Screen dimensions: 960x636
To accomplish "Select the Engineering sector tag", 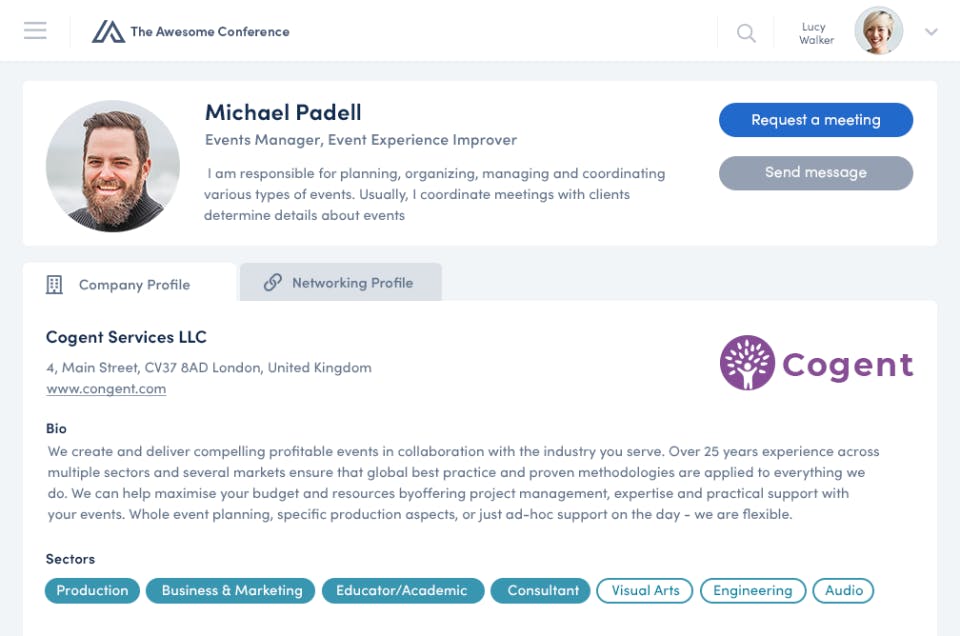I will click(x=752, y=591).
